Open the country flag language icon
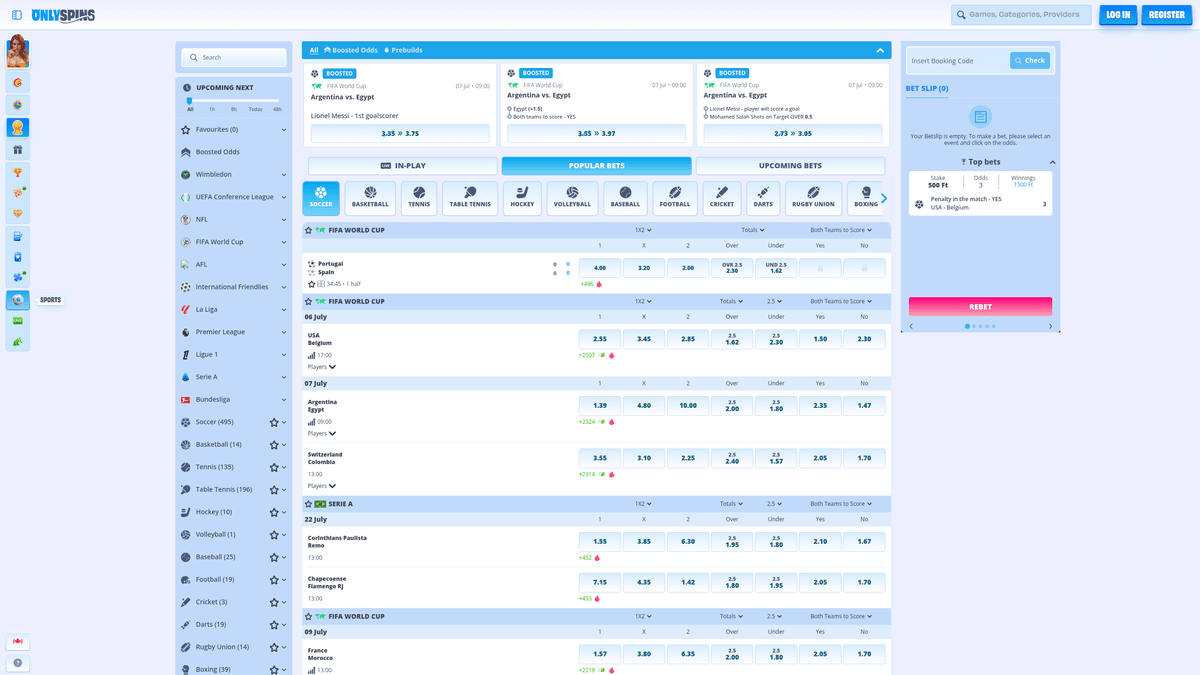Viewport: 1200px width, 675px height. (17, 641)
